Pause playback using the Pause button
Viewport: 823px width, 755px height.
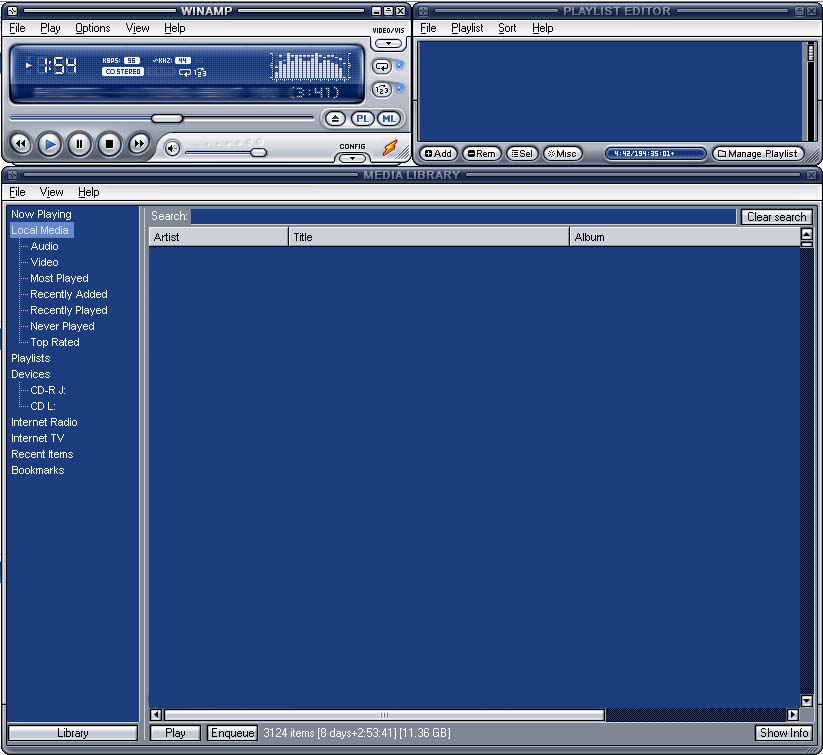click(x=79, y=144)
